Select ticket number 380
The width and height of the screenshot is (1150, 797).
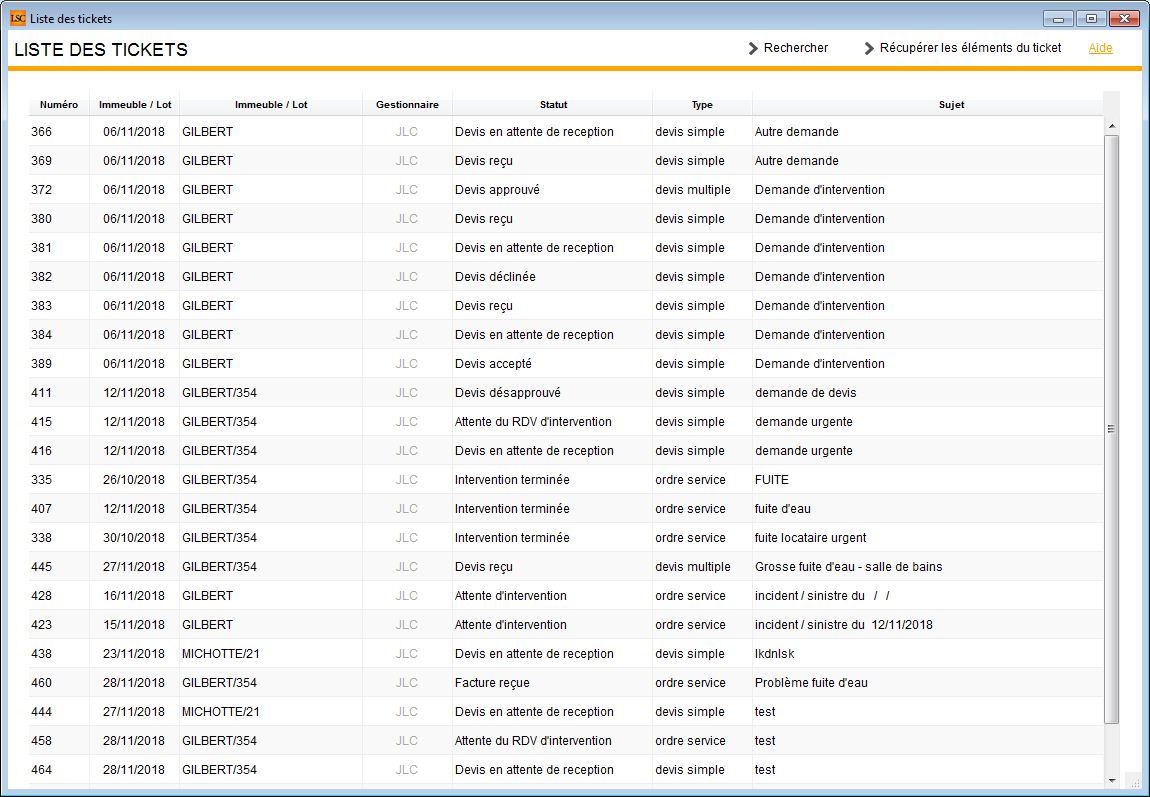42,218
